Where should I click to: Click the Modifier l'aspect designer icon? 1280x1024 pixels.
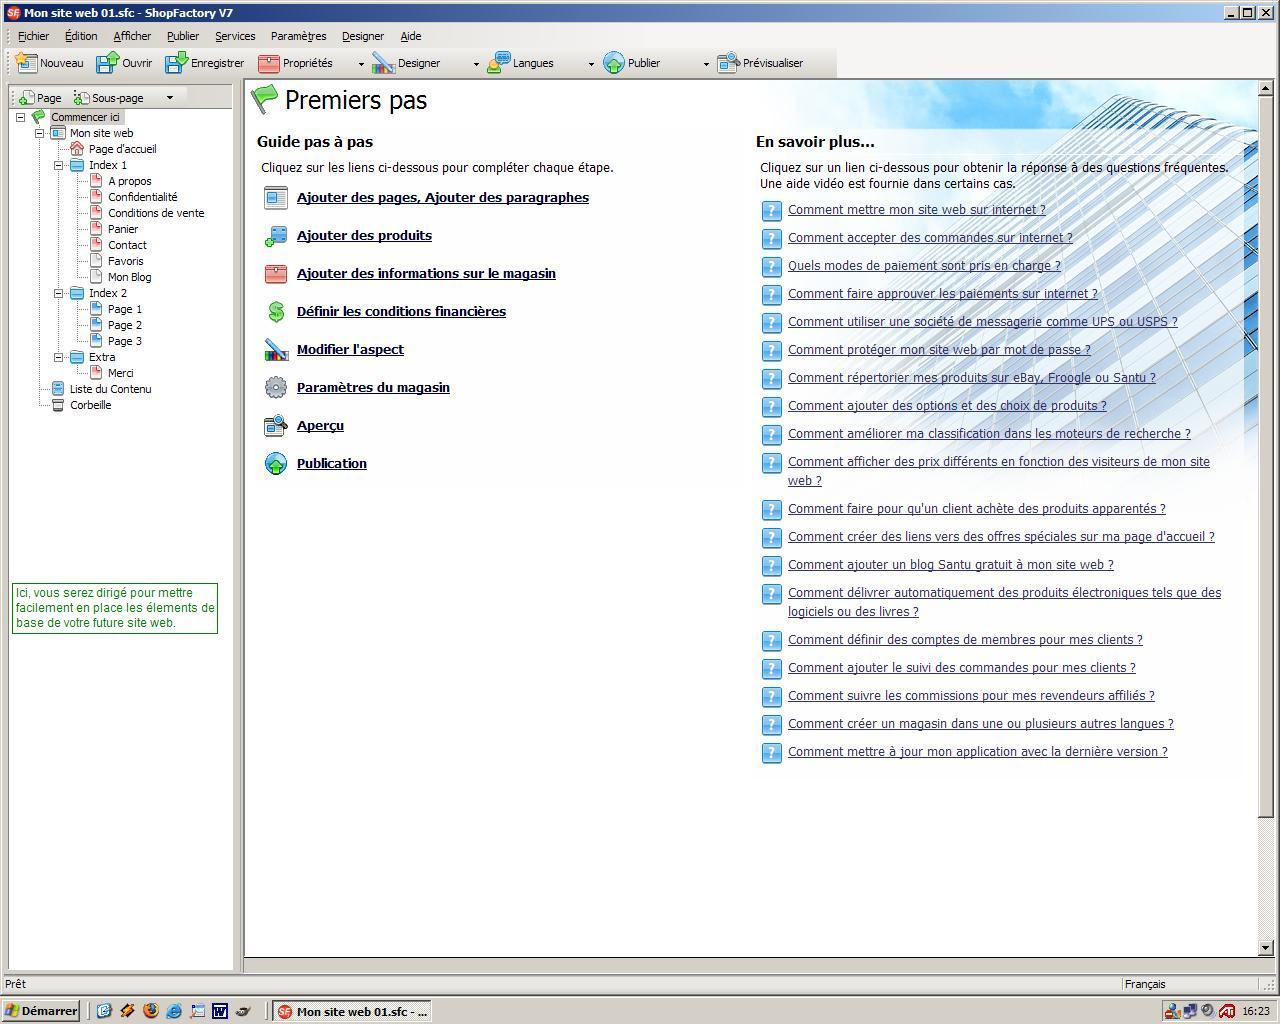276,350
